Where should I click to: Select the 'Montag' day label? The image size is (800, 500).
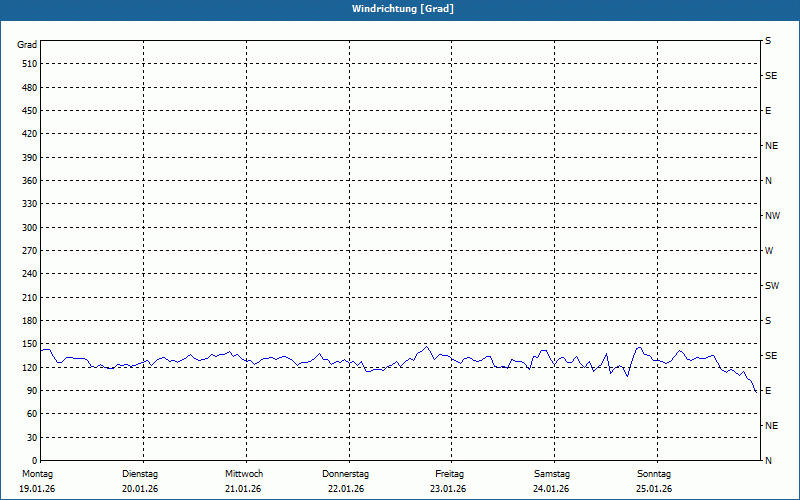pyautogui.click(x=36, y=473)
